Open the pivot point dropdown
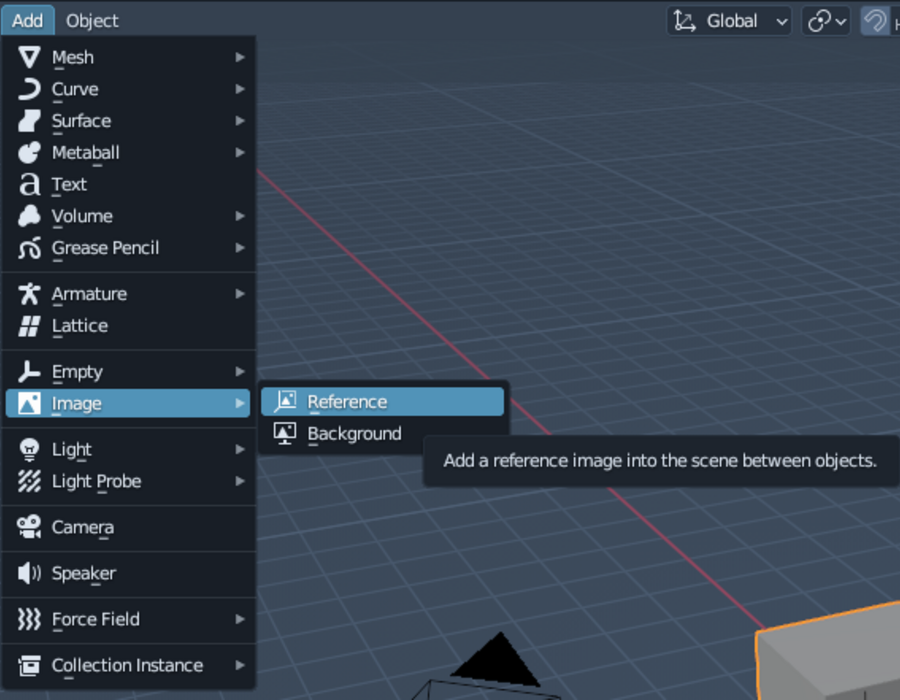Screen dimensions: 900x700 825,21
